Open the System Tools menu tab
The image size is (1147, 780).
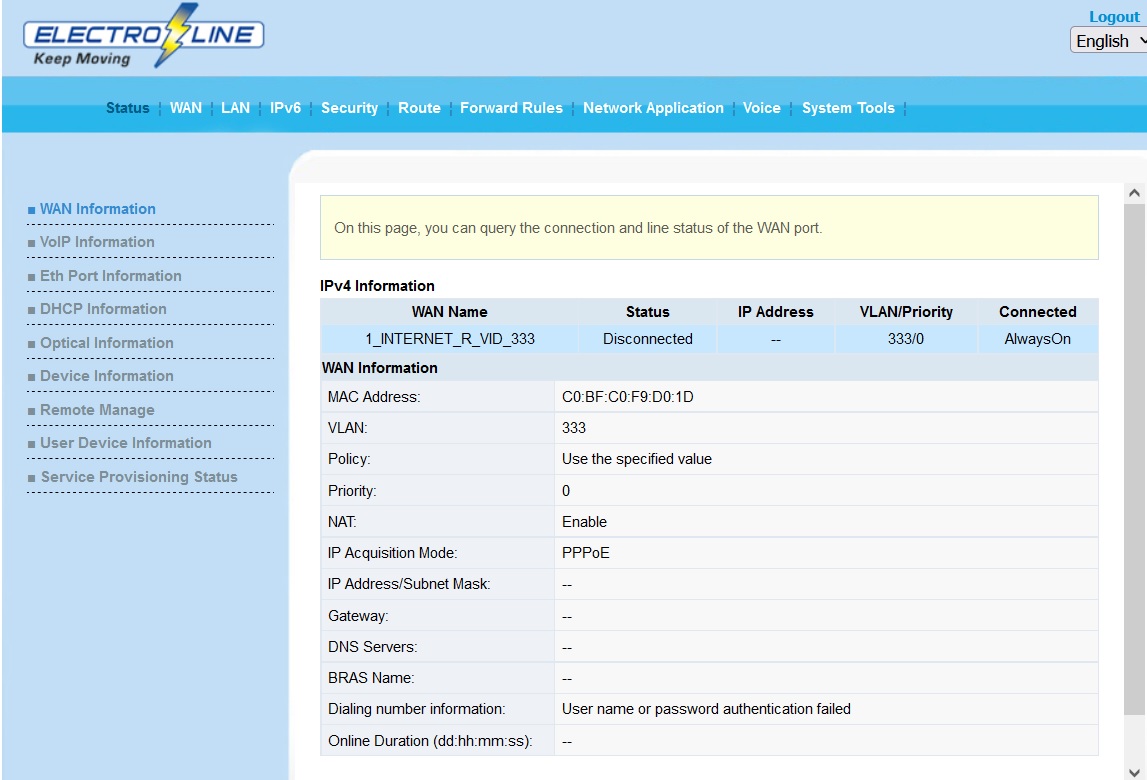[848, 108]
